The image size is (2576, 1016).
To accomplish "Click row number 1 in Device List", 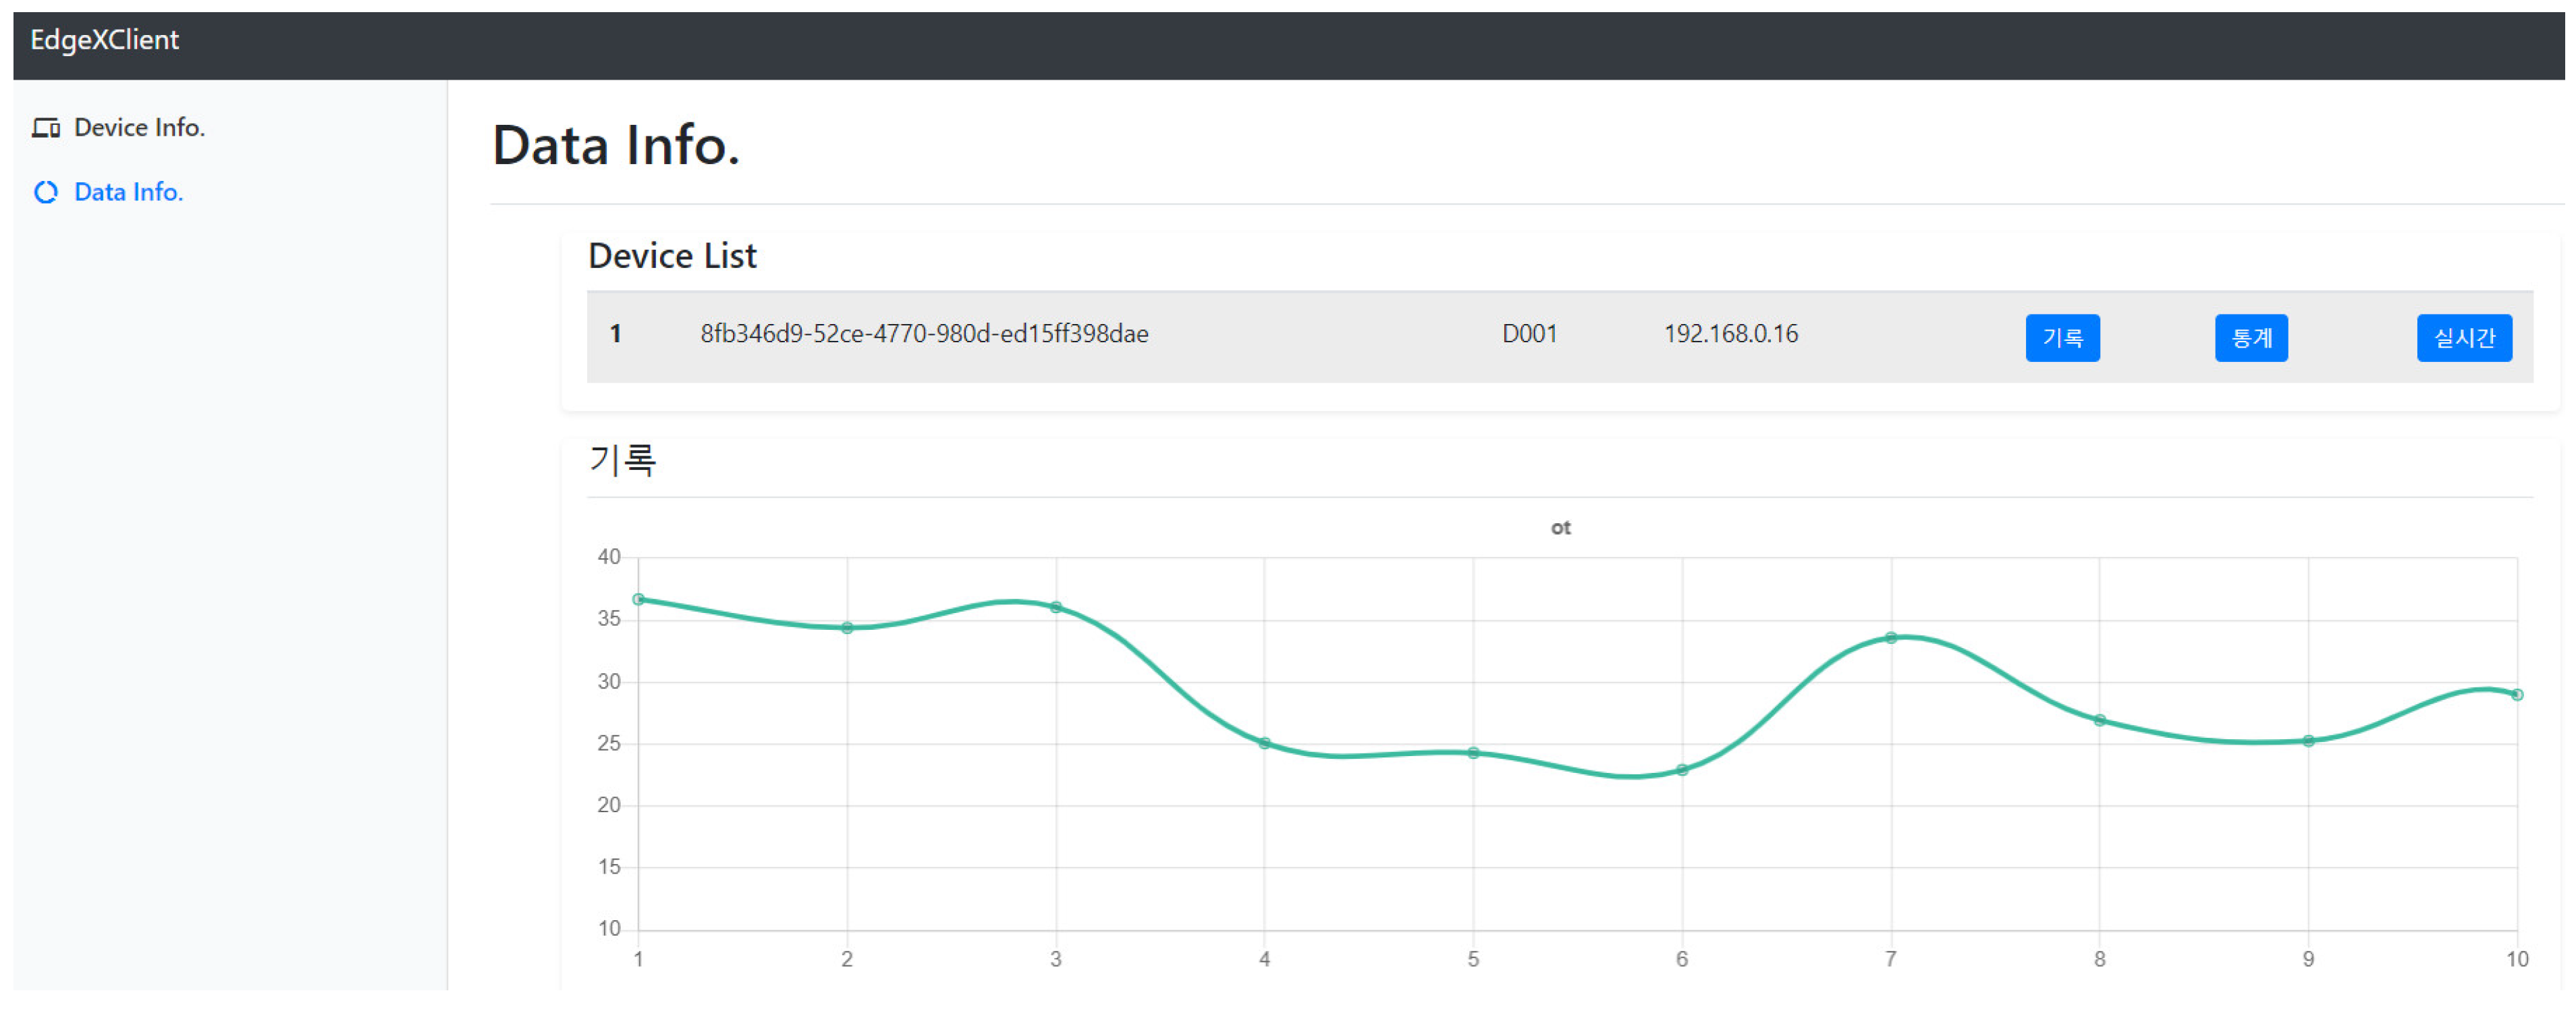I will coord(615,334).
